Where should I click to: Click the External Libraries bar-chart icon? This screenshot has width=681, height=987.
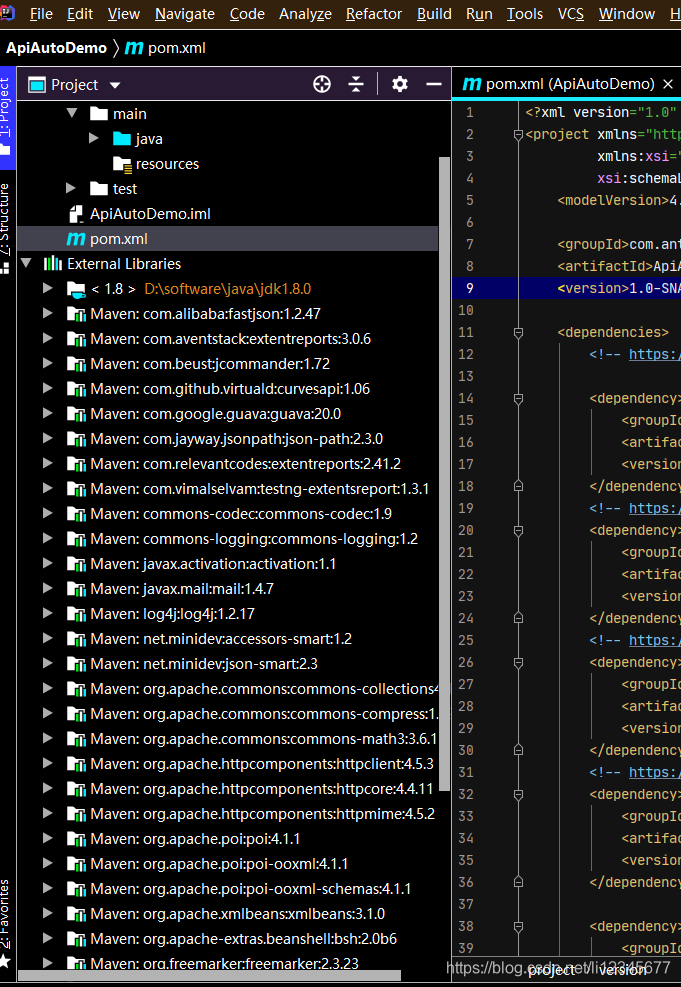[x=53, y=263]
